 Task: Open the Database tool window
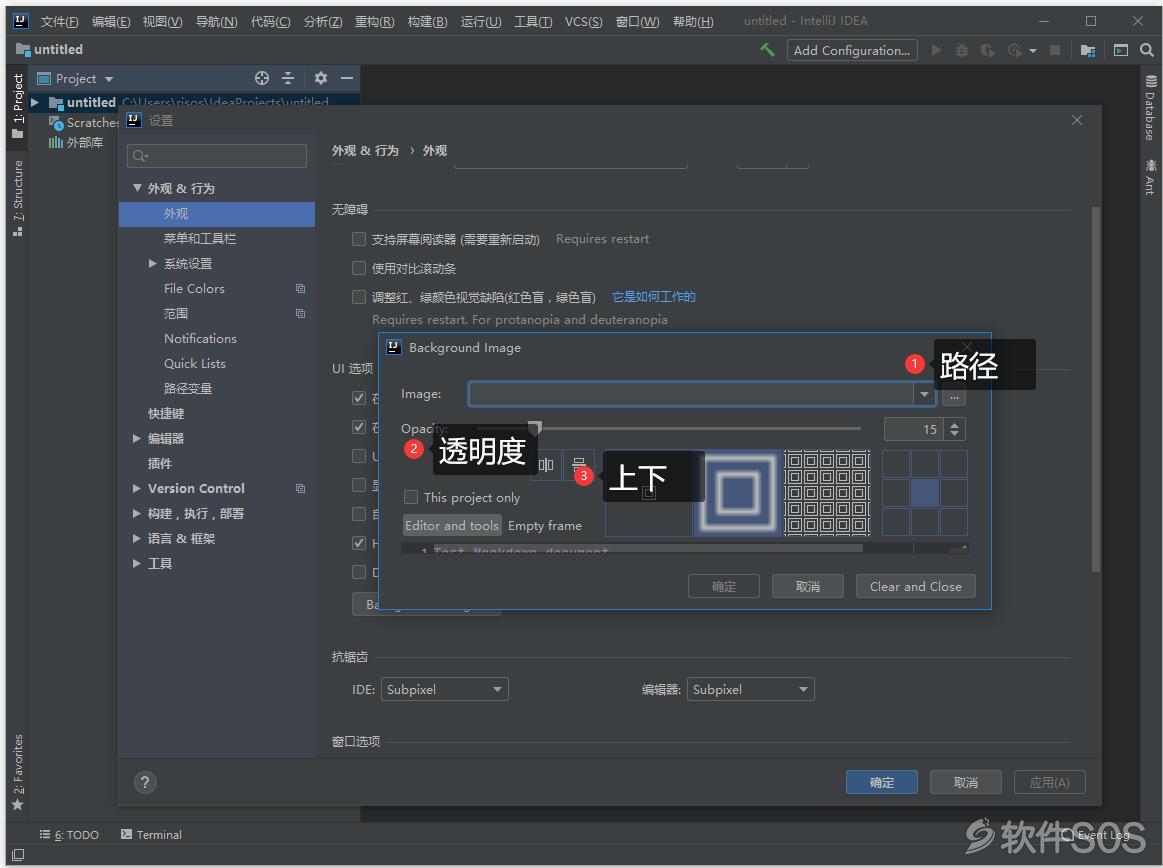point(1150,107)
